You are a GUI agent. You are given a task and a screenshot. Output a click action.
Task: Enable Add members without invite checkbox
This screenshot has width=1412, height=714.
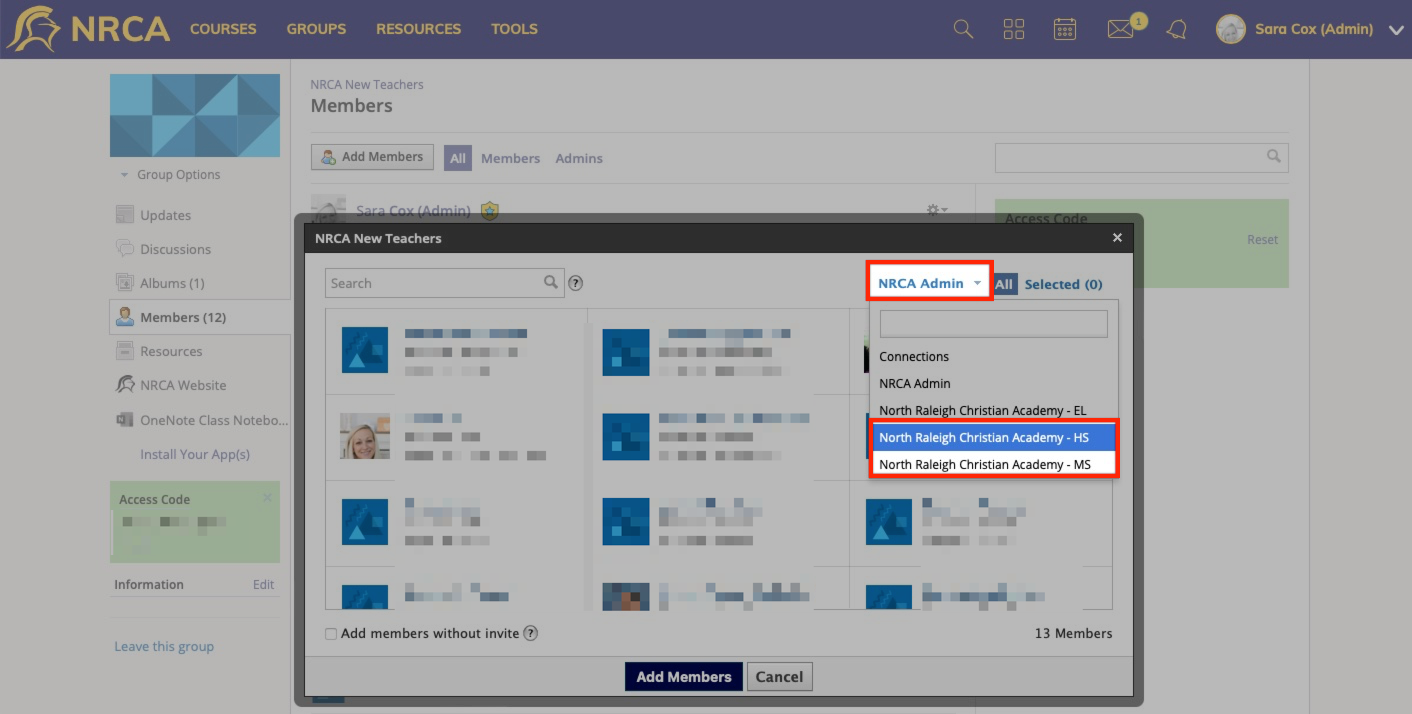click(331, 634)
